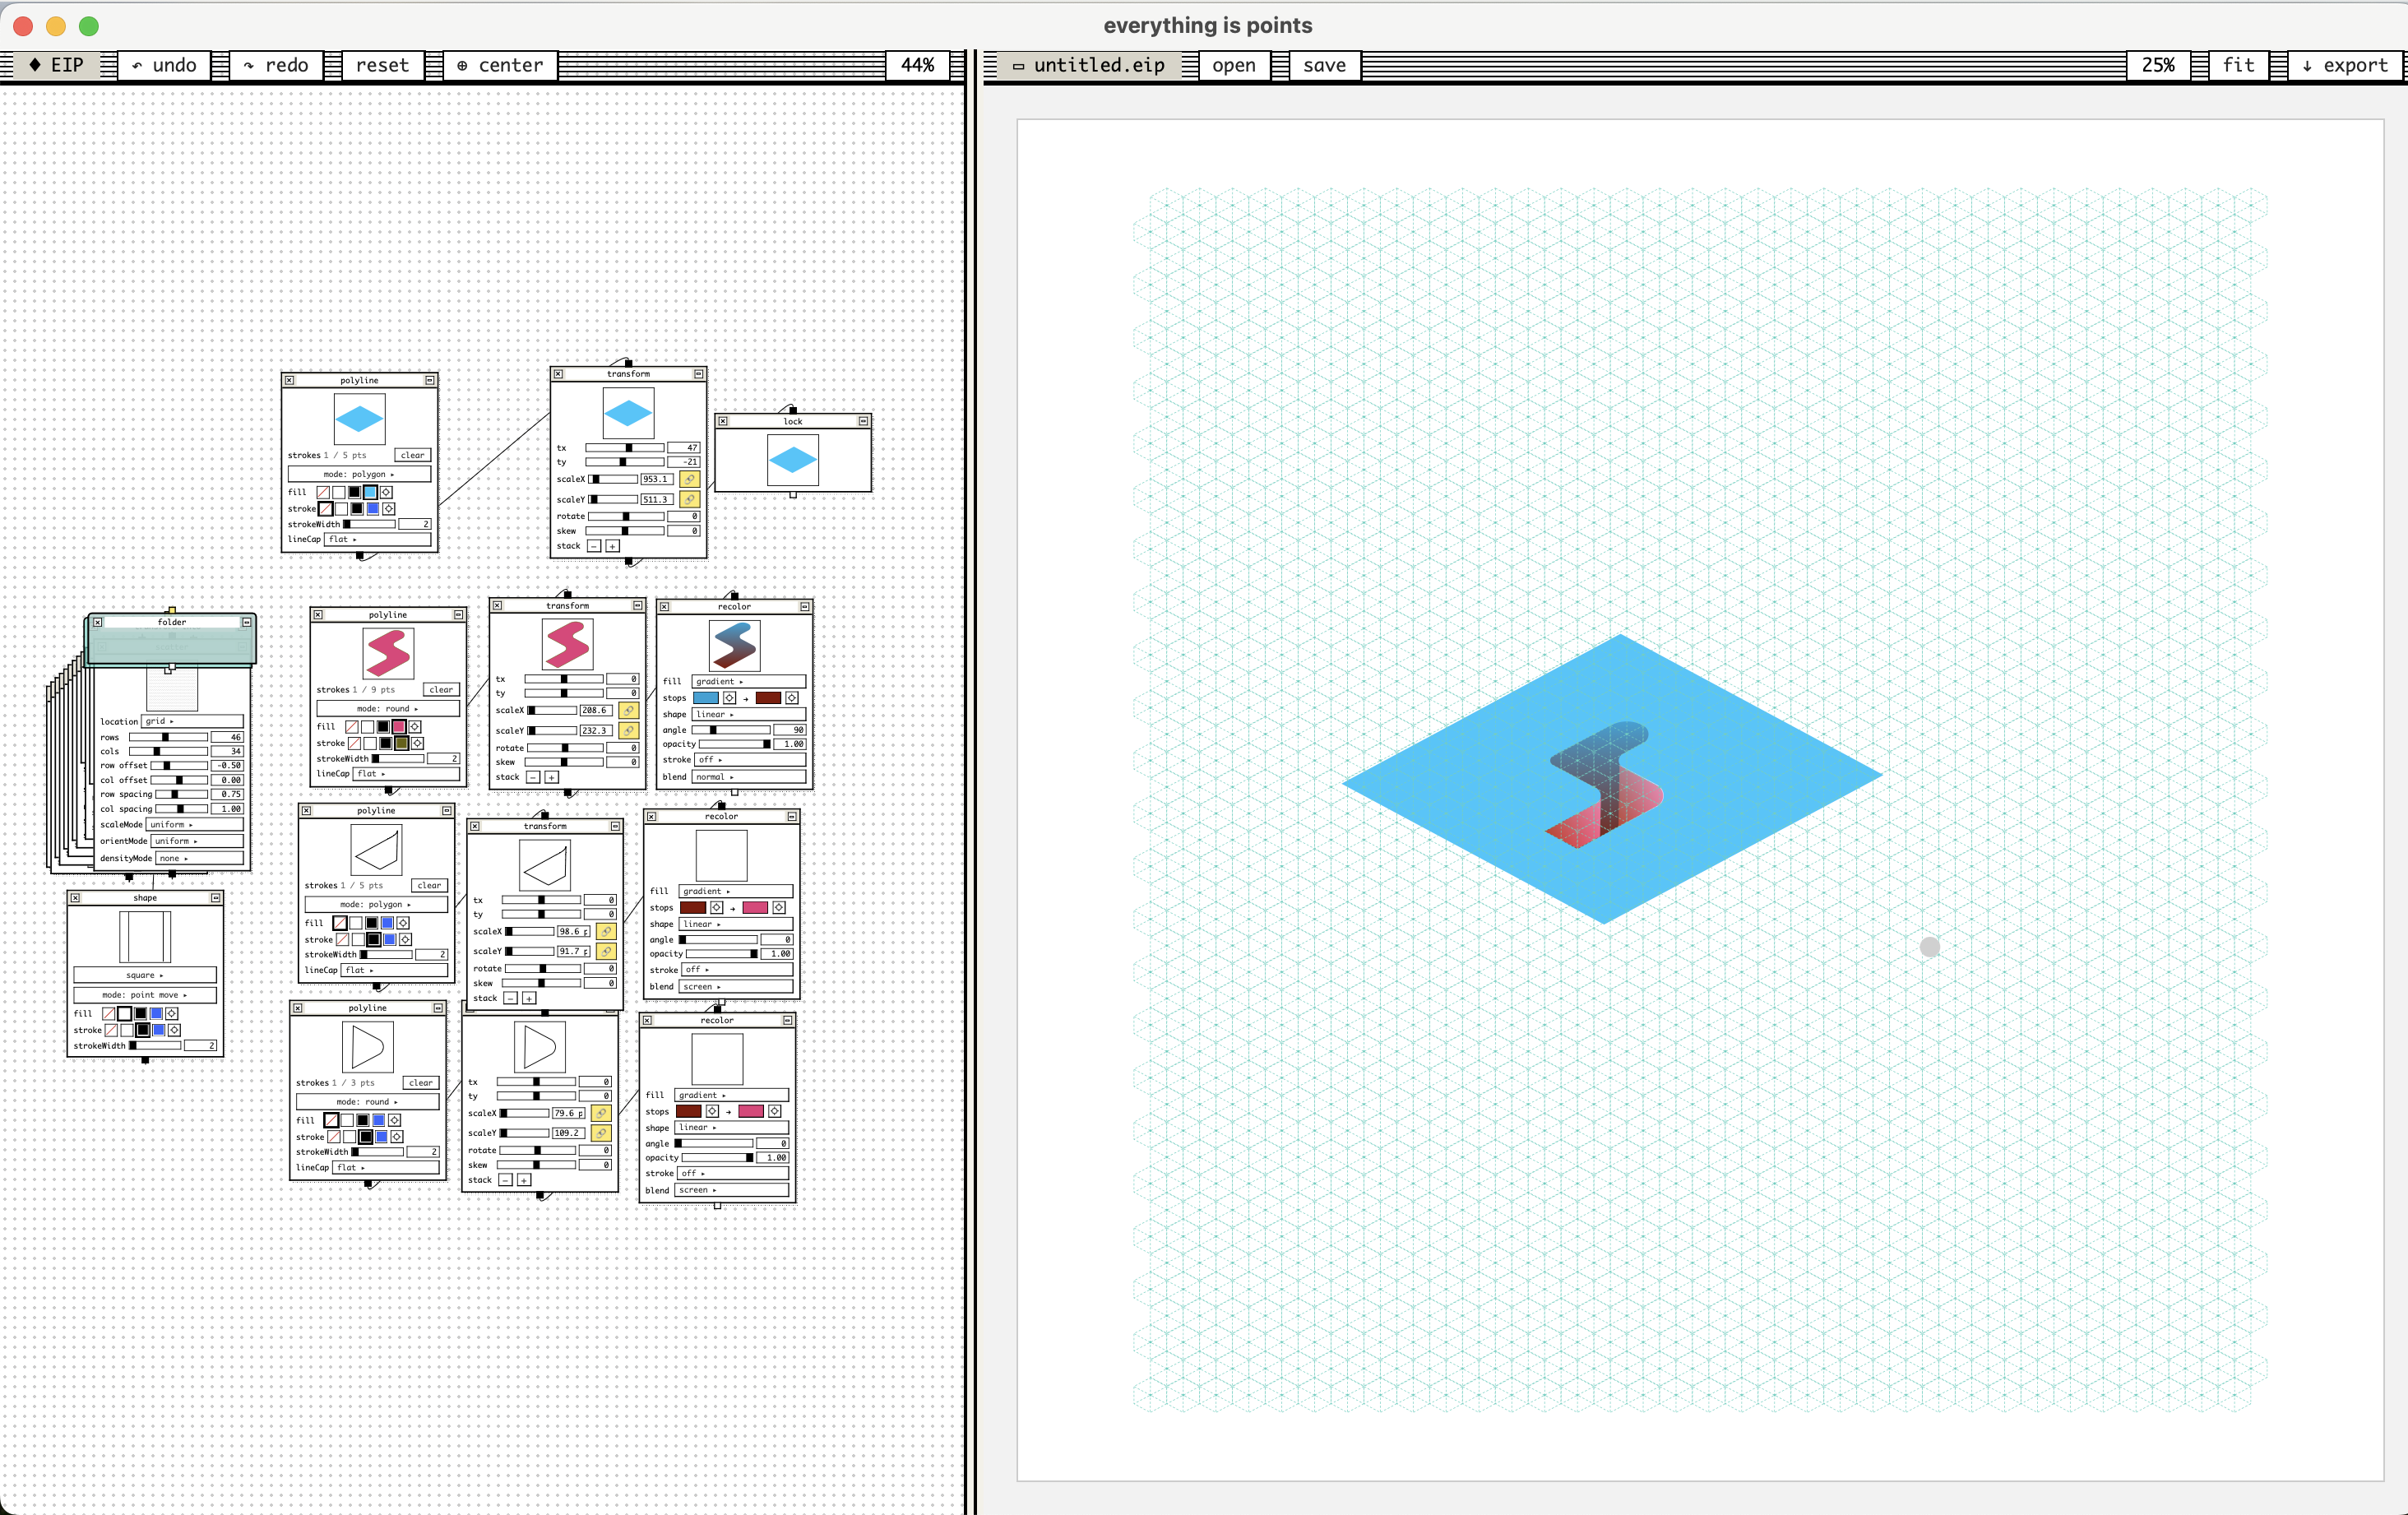Toggle the scaleX link beside value 208.6
The image size is (2408, 1515).
pos(628,710)
